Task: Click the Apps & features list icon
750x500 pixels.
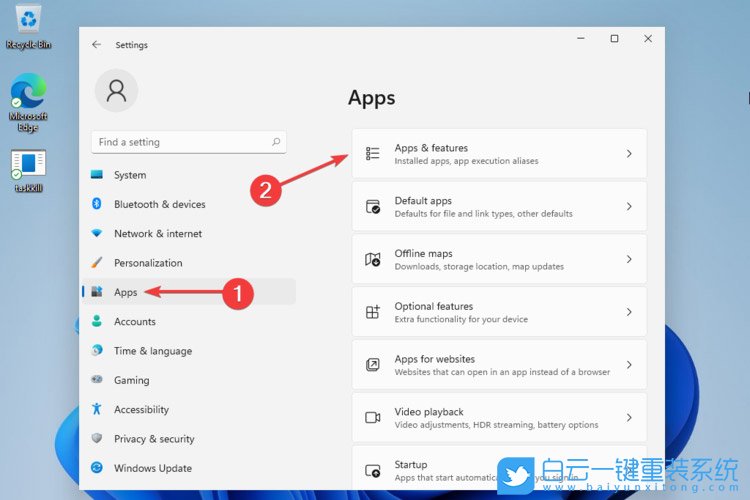Action: click(x=373, y=154)
